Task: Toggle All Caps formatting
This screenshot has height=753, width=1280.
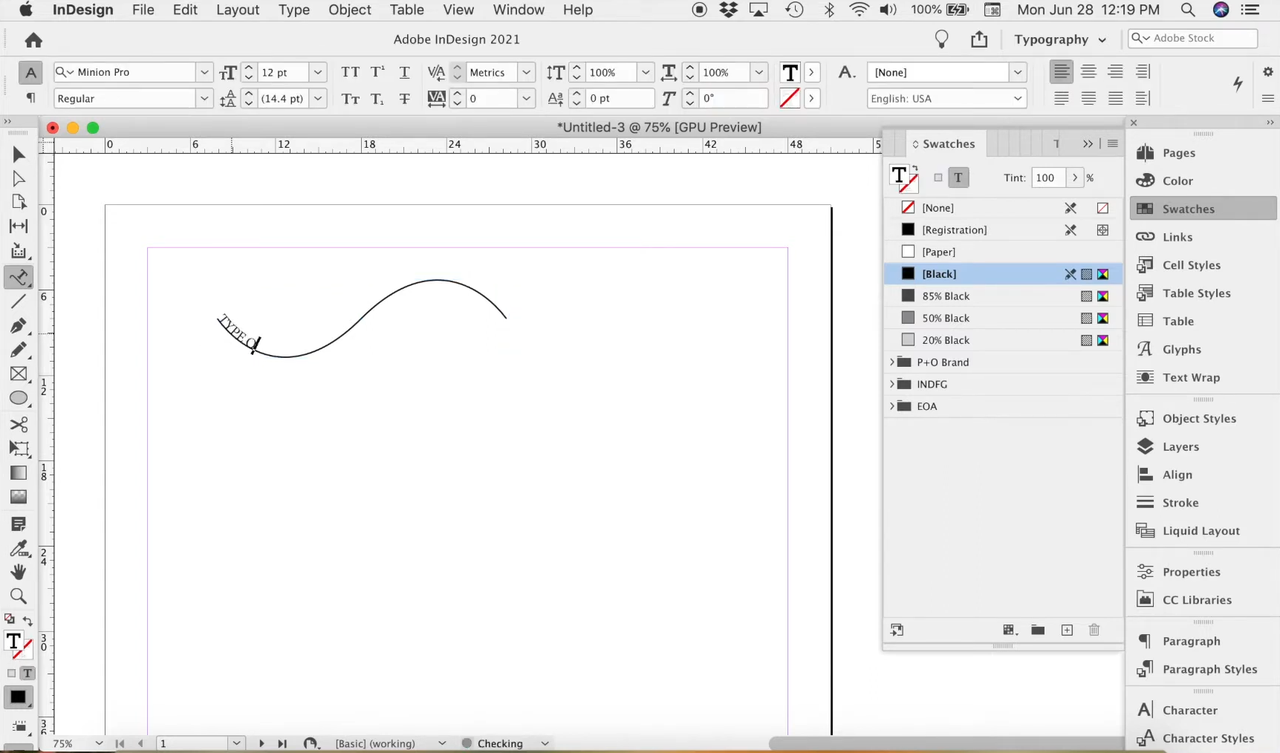Action: [350, 72]
